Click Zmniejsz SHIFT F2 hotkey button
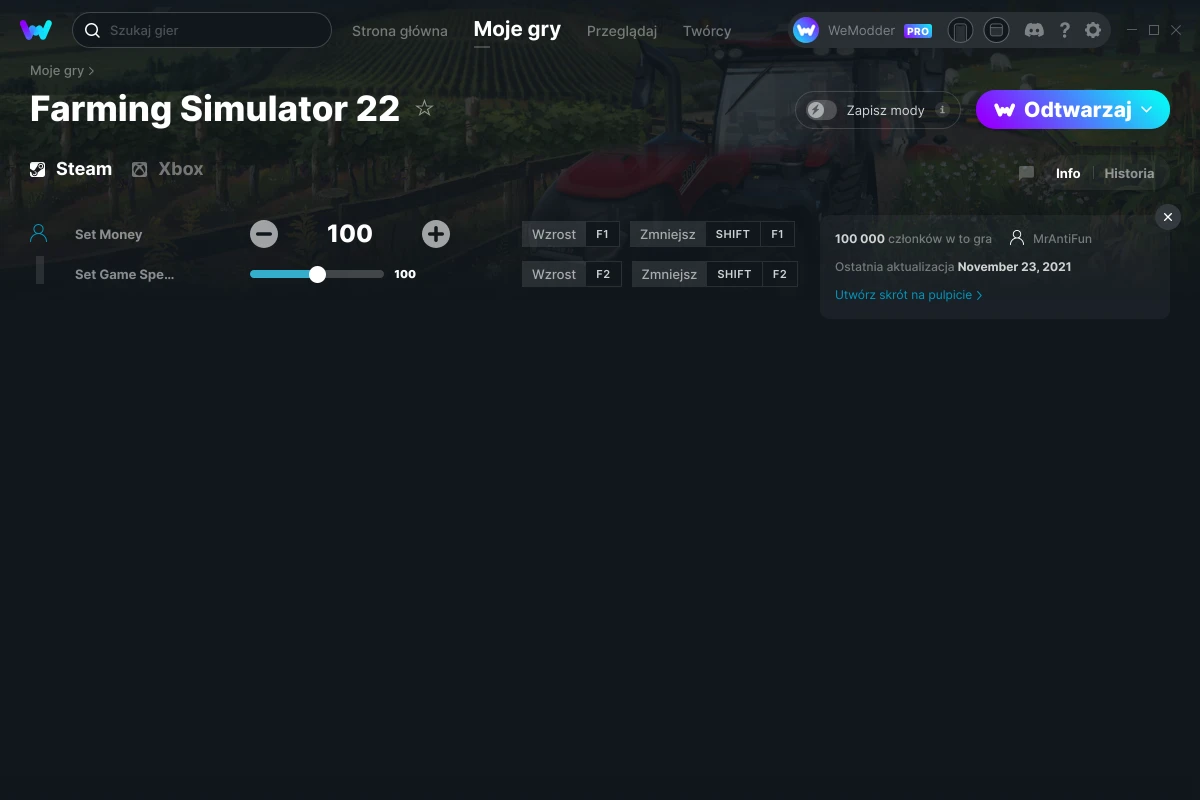 point(714,274)
